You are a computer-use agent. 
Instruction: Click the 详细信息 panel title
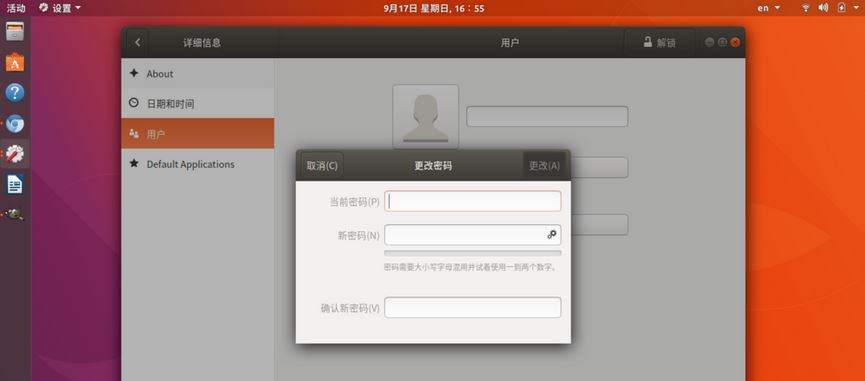coord(202,43)
